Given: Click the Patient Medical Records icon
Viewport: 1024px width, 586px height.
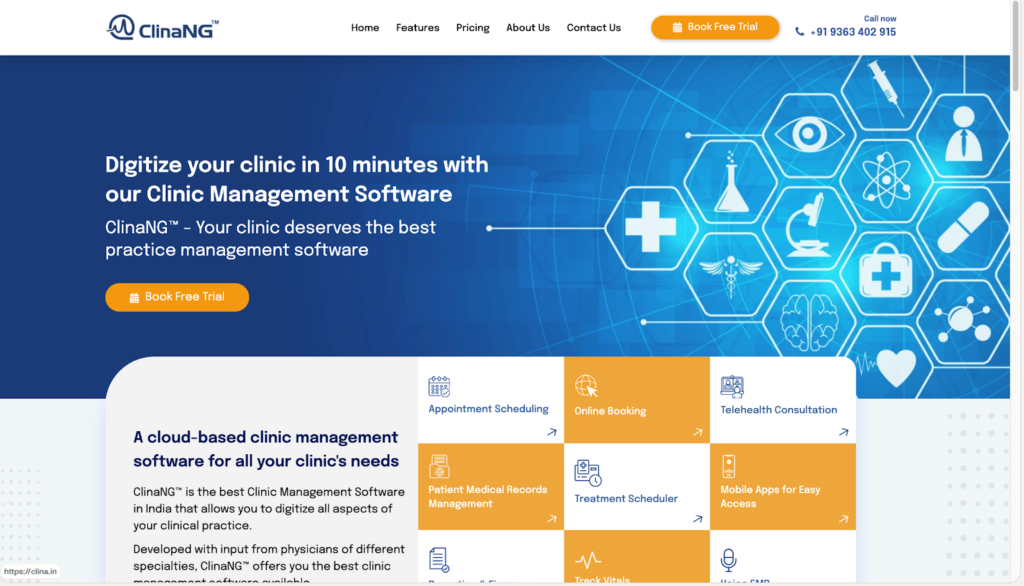Looking at the screenshot, I should pyautogui.click(x=439, y=467).
